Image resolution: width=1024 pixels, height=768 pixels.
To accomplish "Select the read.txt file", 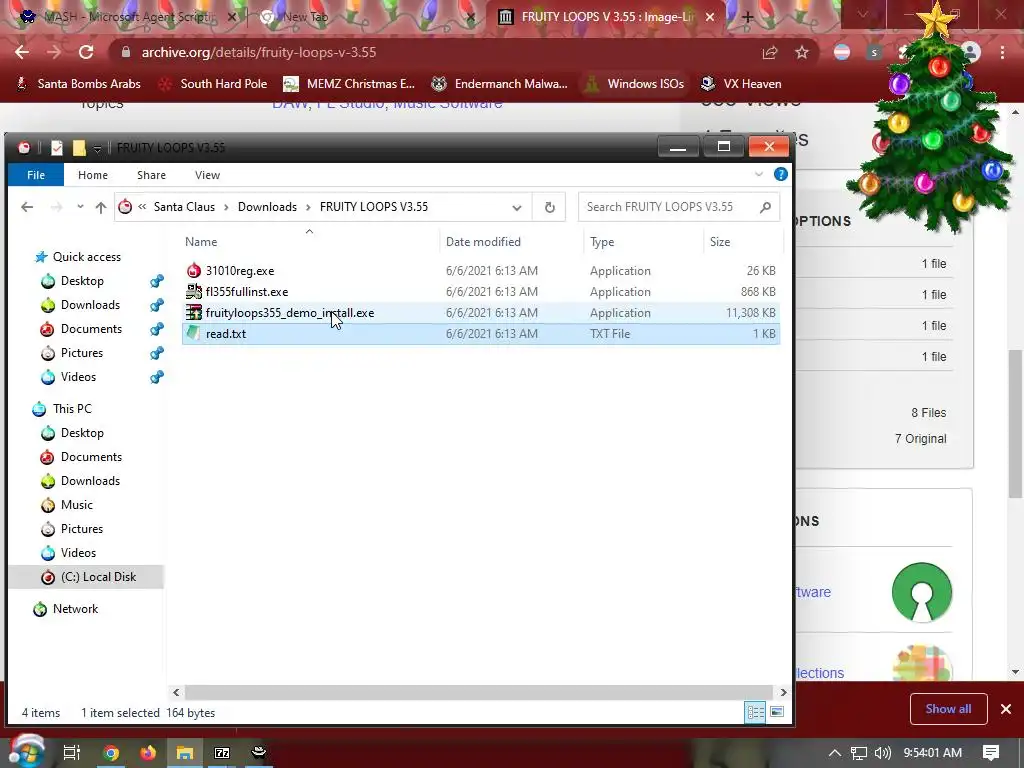I will (x=225, y=333).
